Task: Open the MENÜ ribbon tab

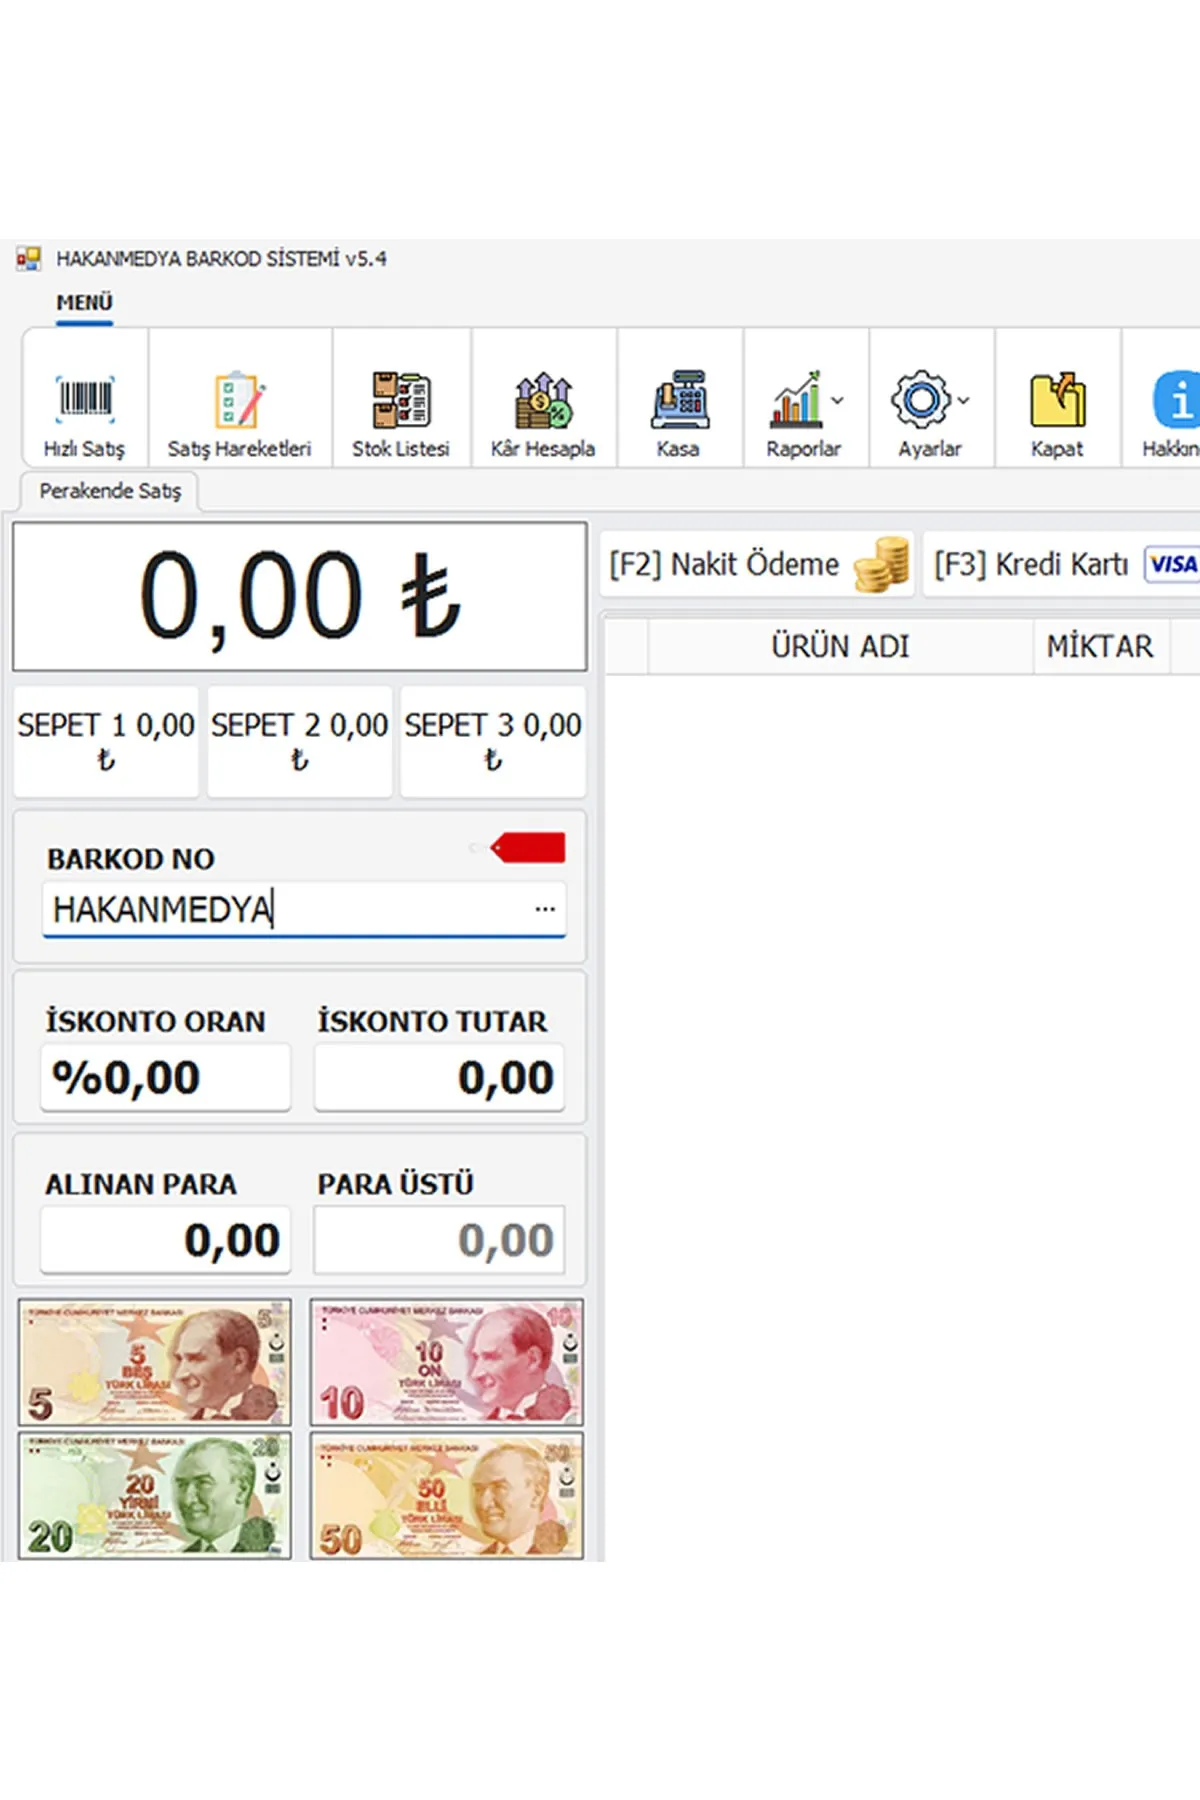Action: [x=84, y=302]
